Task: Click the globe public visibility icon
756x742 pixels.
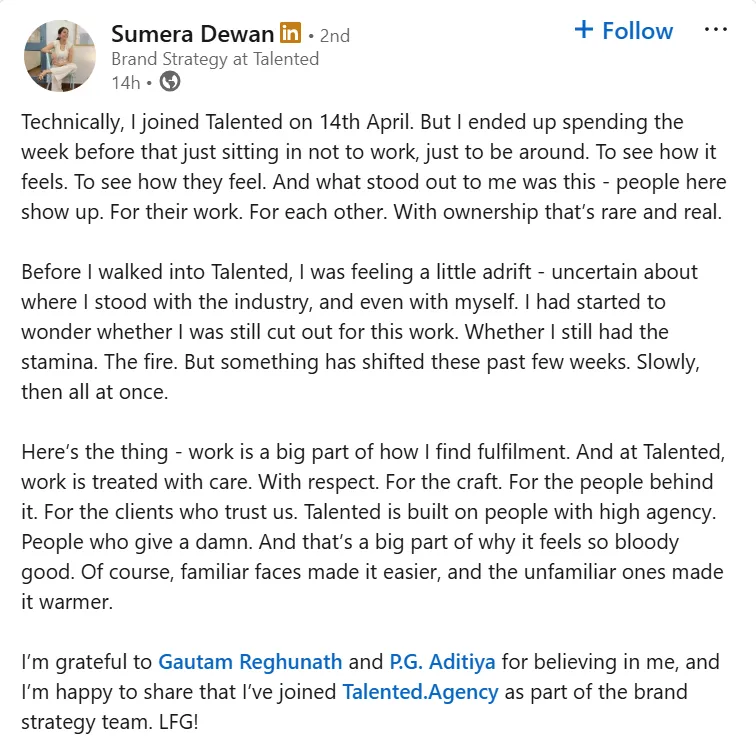Action: point(170,81)
